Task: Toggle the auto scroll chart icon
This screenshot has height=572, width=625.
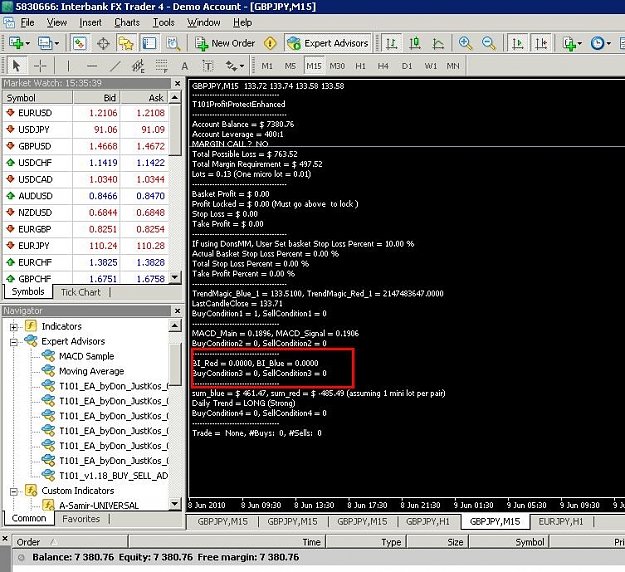Action: click(518, 43)
